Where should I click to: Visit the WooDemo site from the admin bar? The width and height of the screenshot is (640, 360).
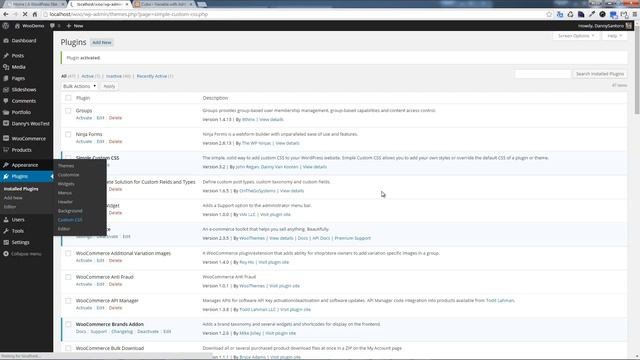pos(29,26)
